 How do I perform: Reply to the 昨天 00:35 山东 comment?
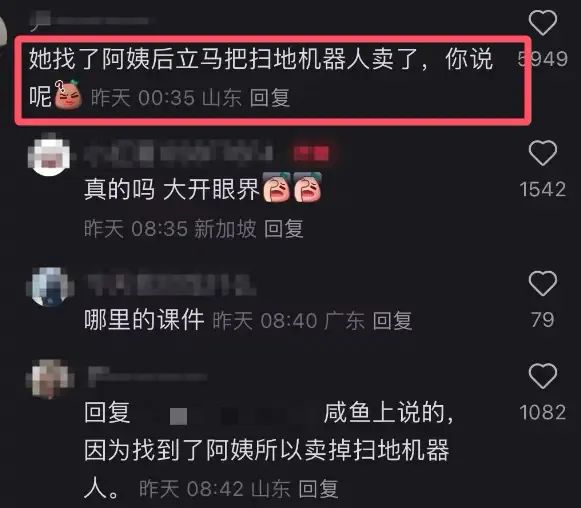coord(269,98)
